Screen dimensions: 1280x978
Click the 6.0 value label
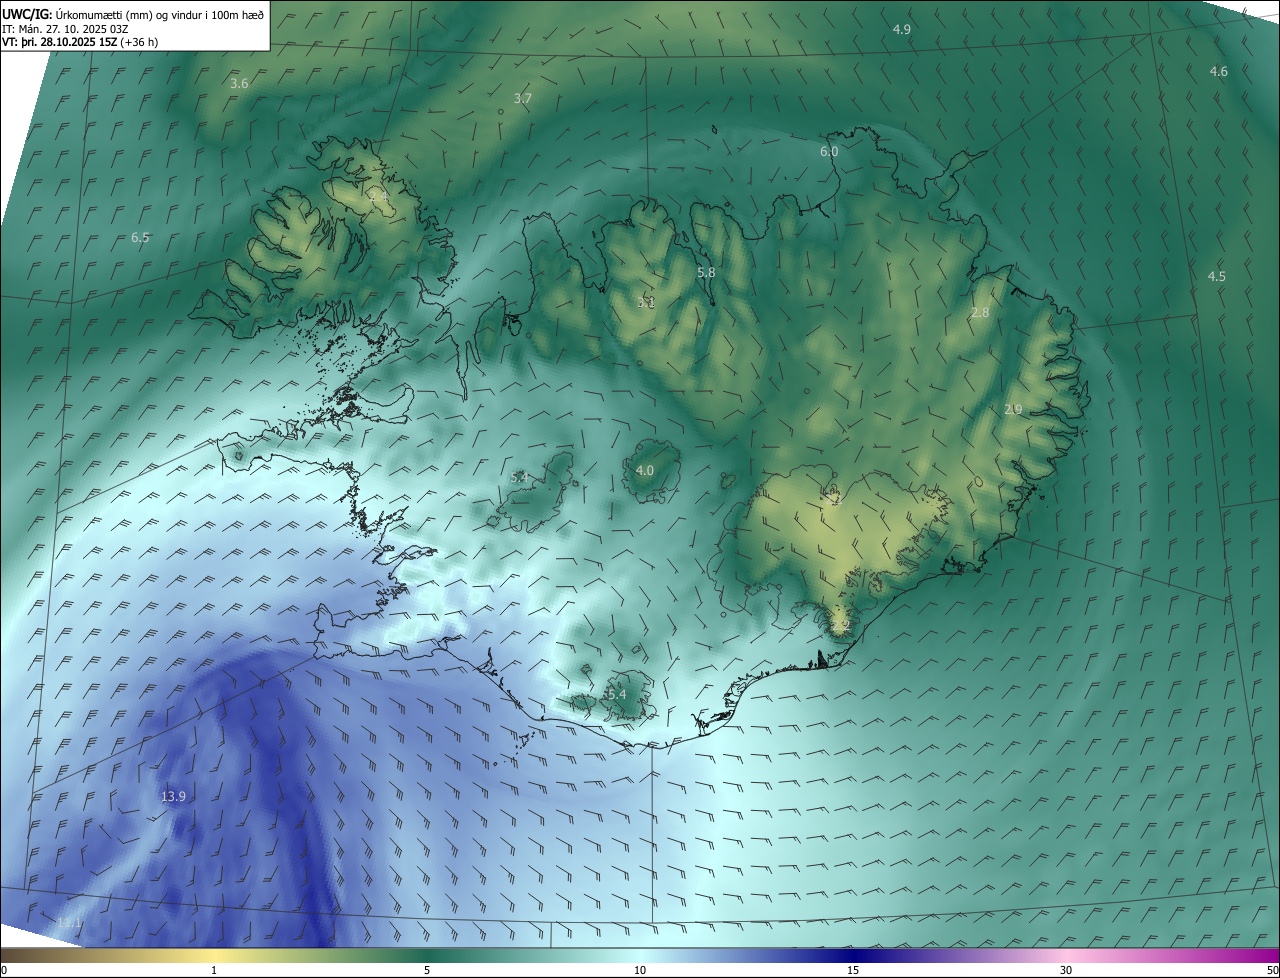click(829, 152)
